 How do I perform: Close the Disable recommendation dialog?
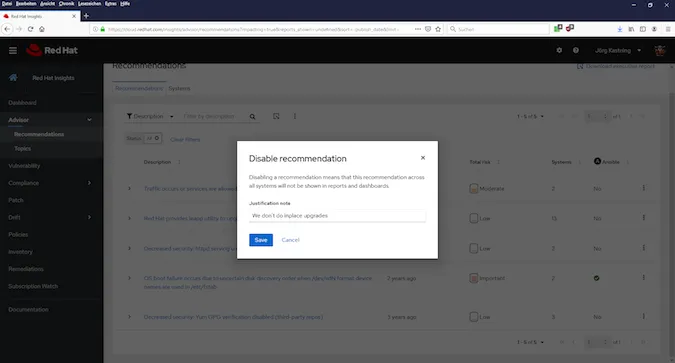point(423,158)
